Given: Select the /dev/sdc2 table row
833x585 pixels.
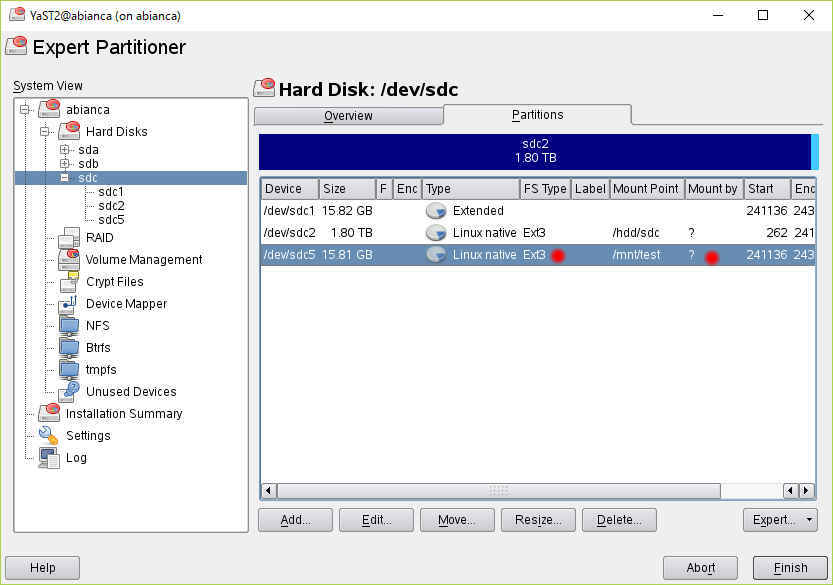Looking at the screenshot, I should pyautogui.click(x=538, y=233).
